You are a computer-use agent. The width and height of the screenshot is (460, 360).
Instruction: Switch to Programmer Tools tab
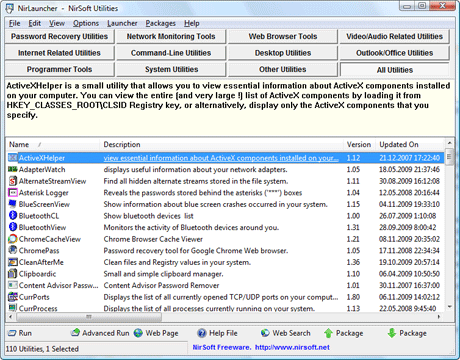click(59, 69)
